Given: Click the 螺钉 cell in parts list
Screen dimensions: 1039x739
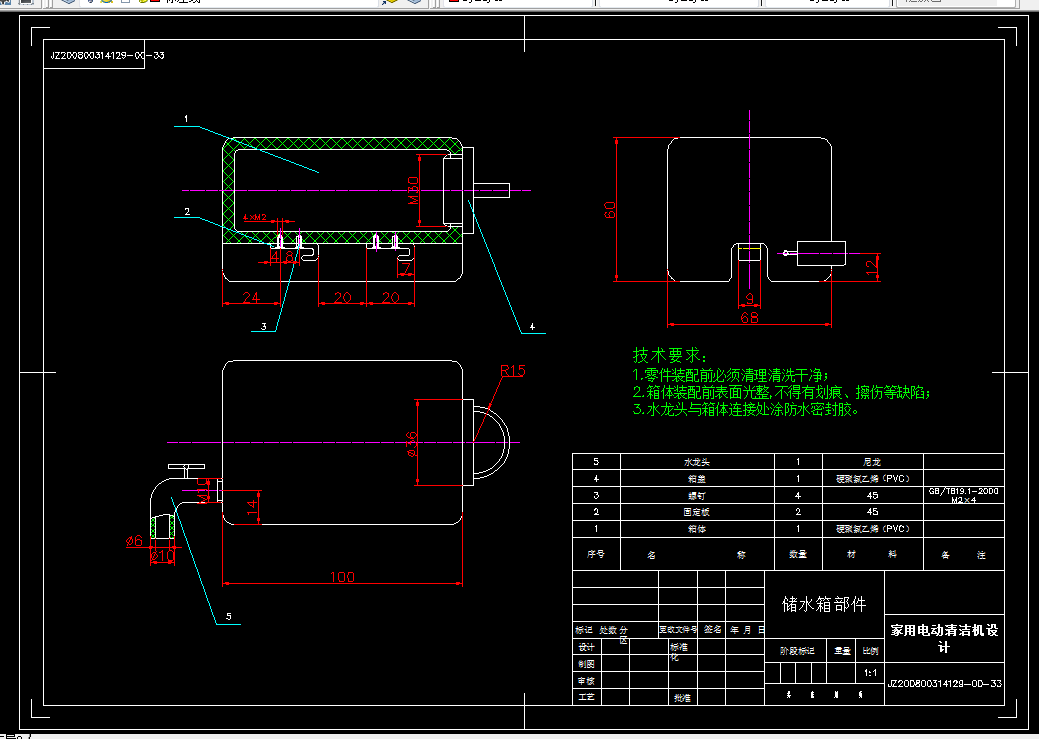Looking at the screenshot, I should [x=697, y=495].
